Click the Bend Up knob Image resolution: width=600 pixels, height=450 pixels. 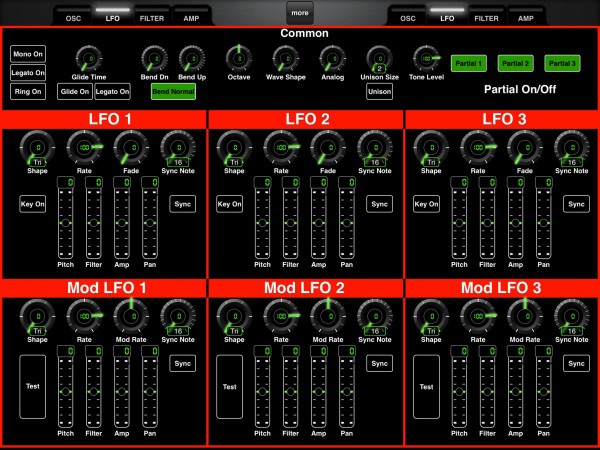[192, 59]
